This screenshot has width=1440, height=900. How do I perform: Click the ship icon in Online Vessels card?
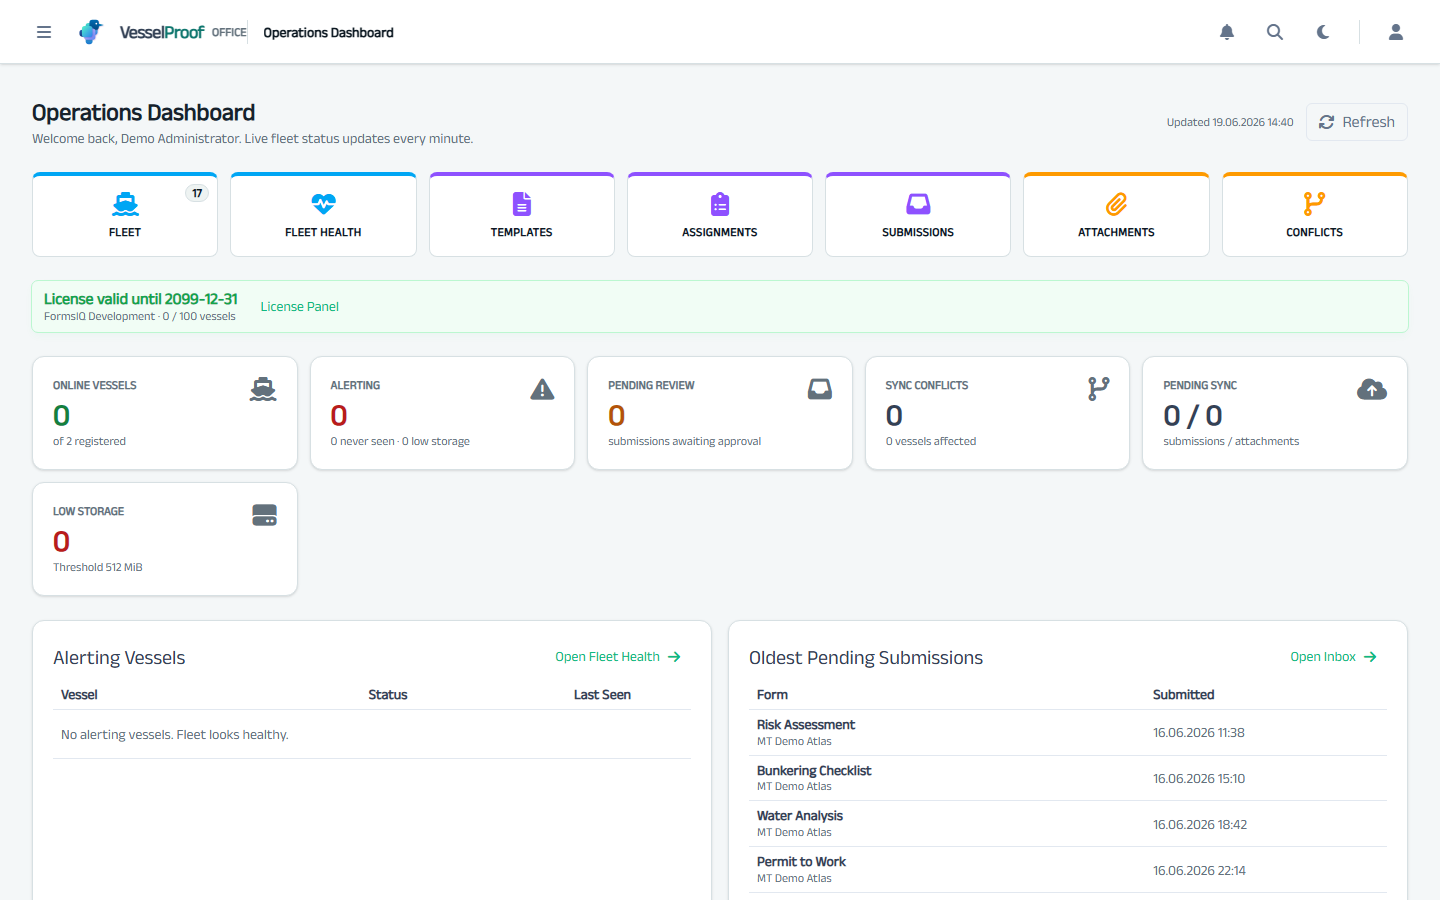coord(263,389)
